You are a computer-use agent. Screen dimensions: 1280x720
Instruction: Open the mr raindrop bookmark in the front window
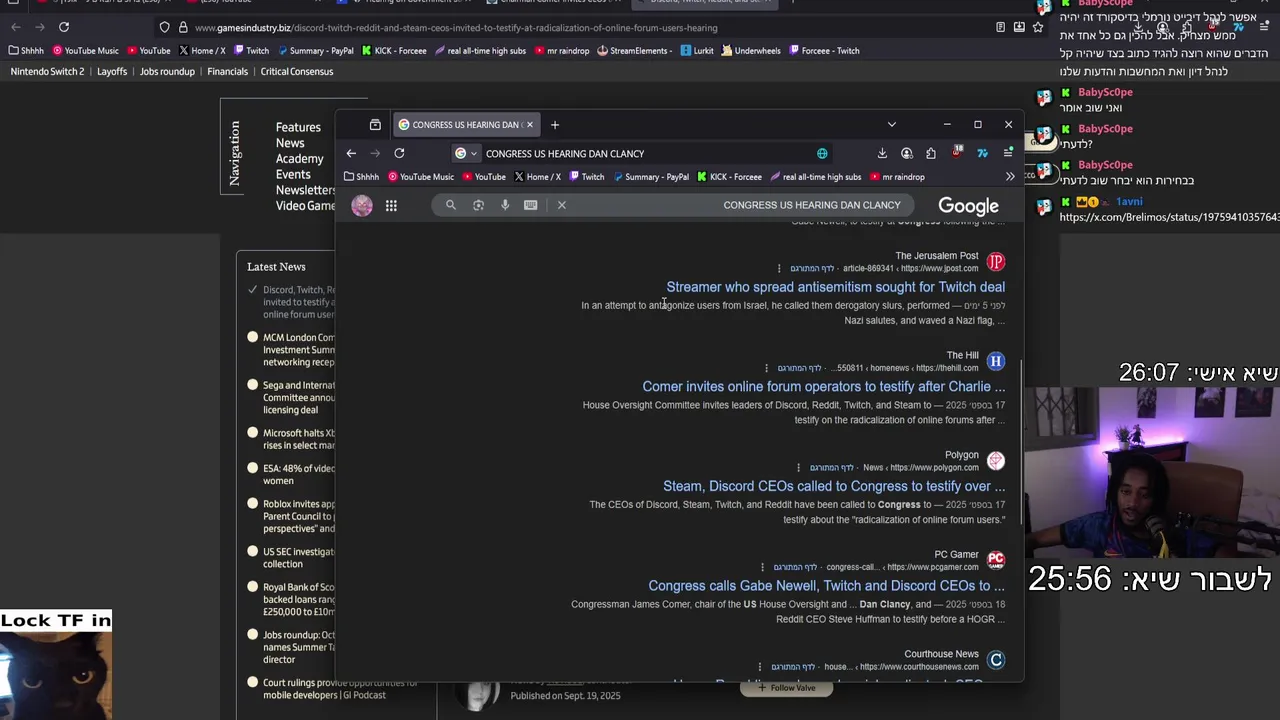coord(897,177)
